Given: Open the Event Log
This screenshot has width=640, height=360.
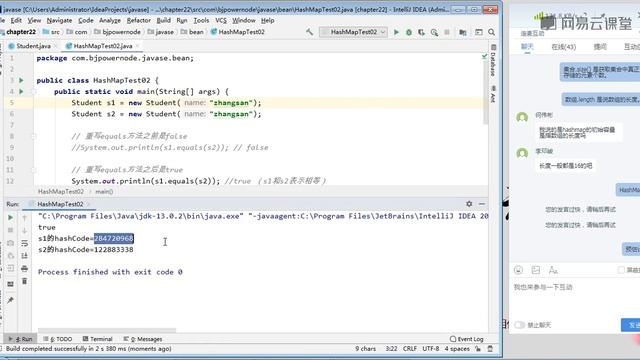Looking at the screenshot, I should coord(467,339).
